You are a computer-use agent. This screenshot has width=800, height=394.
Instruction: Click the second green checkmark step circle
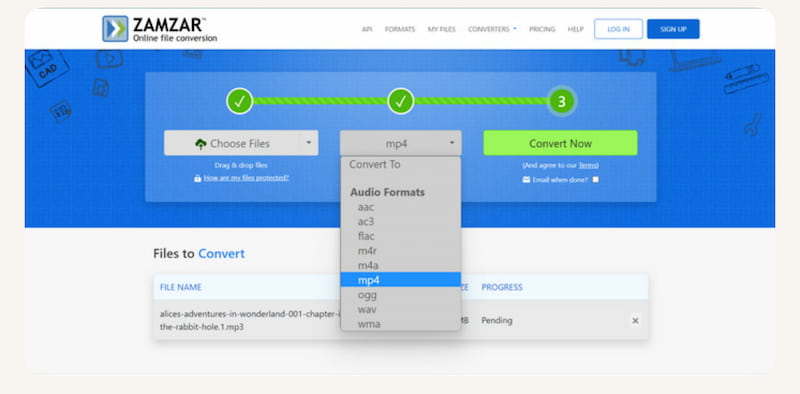(401, 101)
